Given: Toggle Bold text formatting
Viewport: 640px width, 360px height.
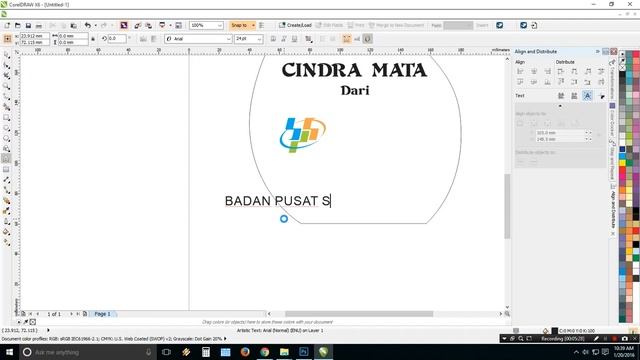Looking at the screenshot, I should [273, 39].
